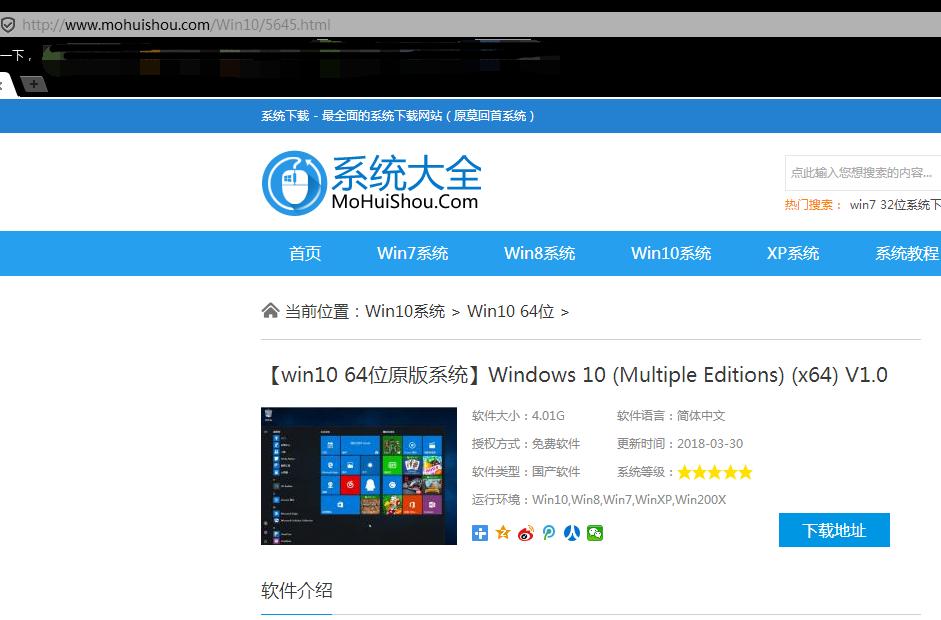Viewport: 941px width, 620px height.
Task: Share to Sina Weibo
Action: point(526,533)
